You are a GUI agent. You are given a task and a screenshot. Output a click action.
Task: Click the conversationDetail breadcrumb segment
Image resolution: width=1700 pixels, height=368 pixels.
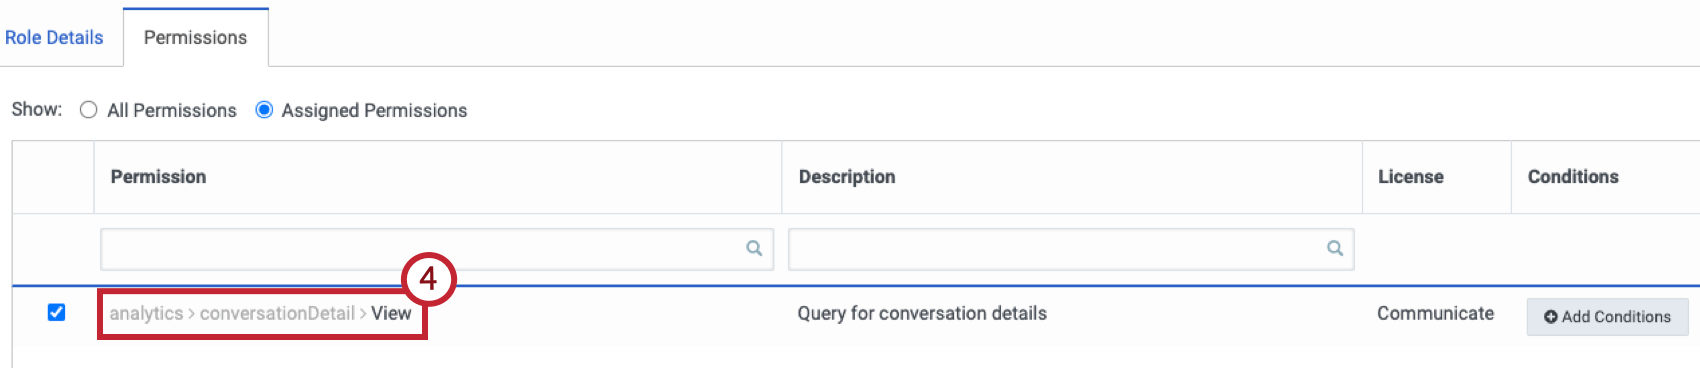click(x=277, y=313)
